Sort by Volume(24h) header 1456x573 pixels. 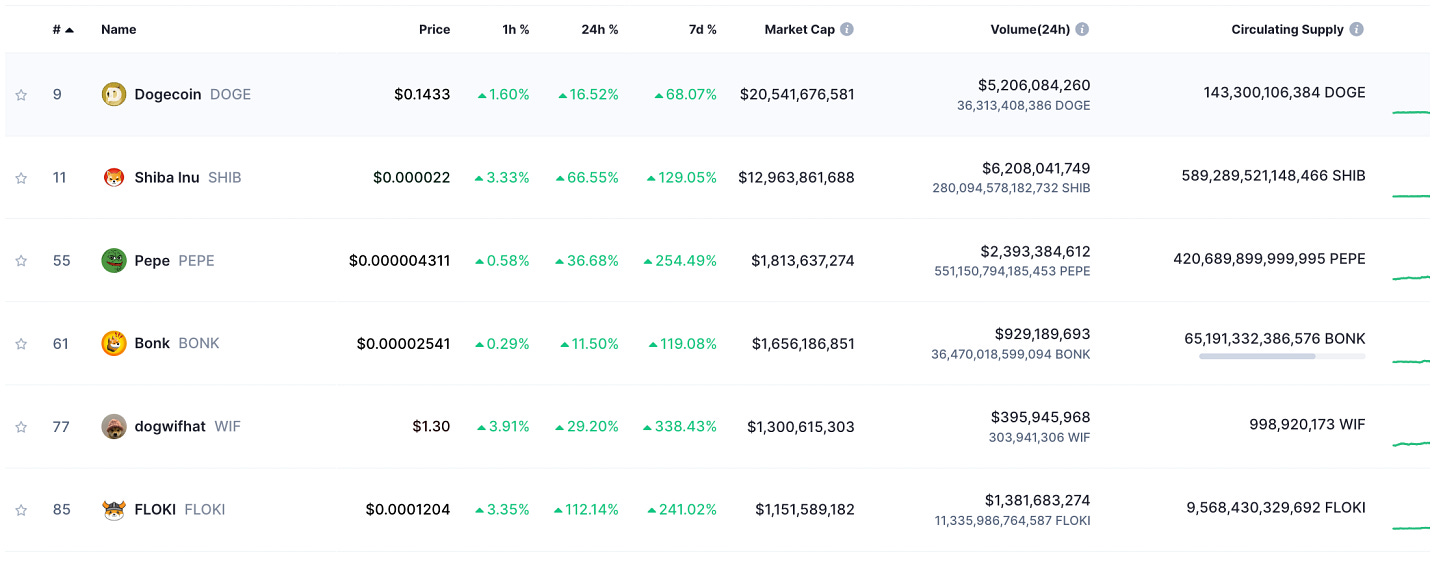pyautogui.click(x=1031, y=30)
